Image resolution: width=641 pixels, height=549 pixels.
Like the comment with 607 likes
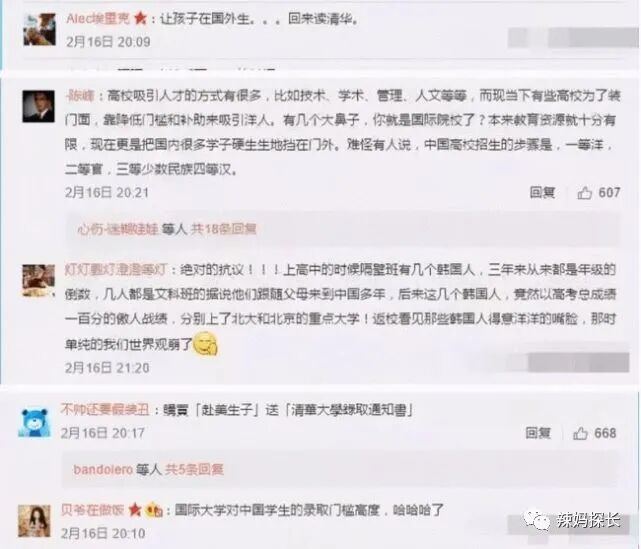[x=585, y=193]
